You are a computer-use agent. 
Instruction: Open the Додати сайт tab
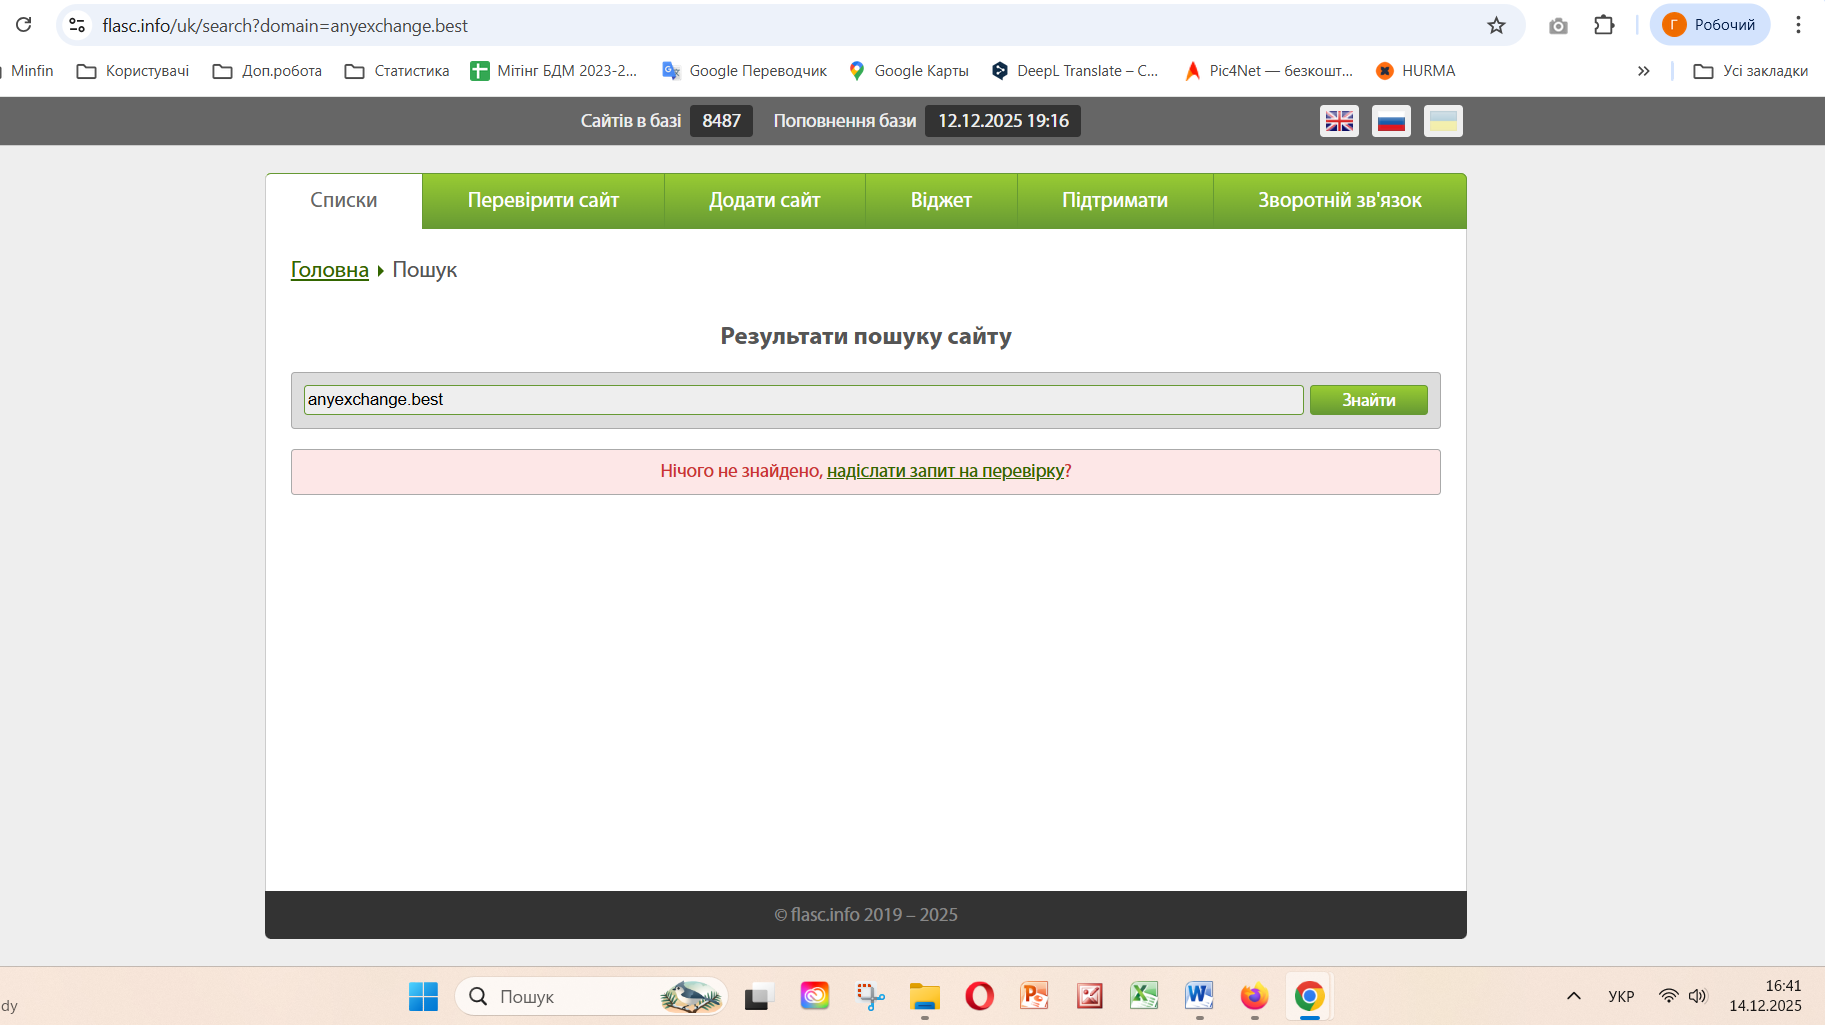(x=765, y=201)
